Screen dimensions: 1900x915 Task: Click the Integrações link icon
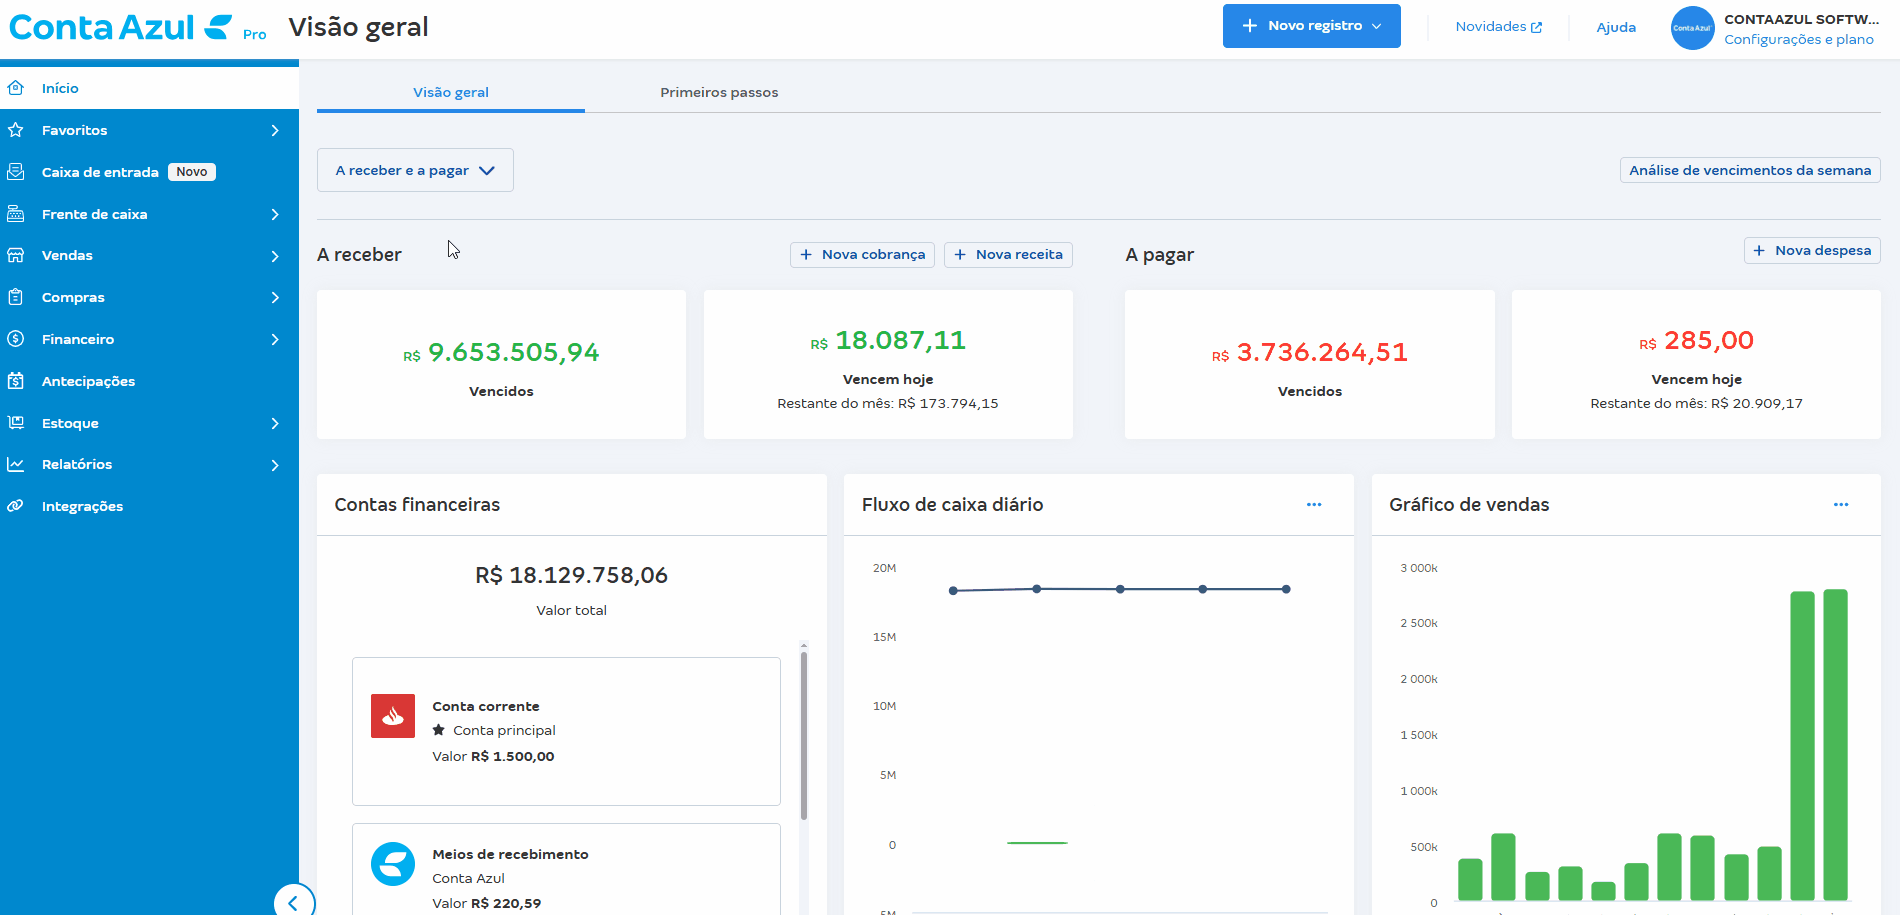(16, 506)
